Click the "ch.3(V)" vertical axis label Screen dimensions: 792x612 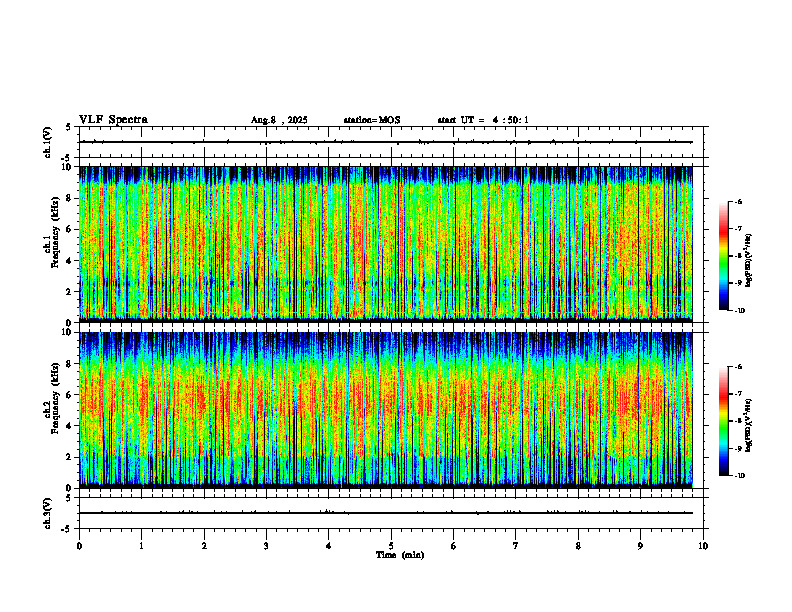[48, 514]
